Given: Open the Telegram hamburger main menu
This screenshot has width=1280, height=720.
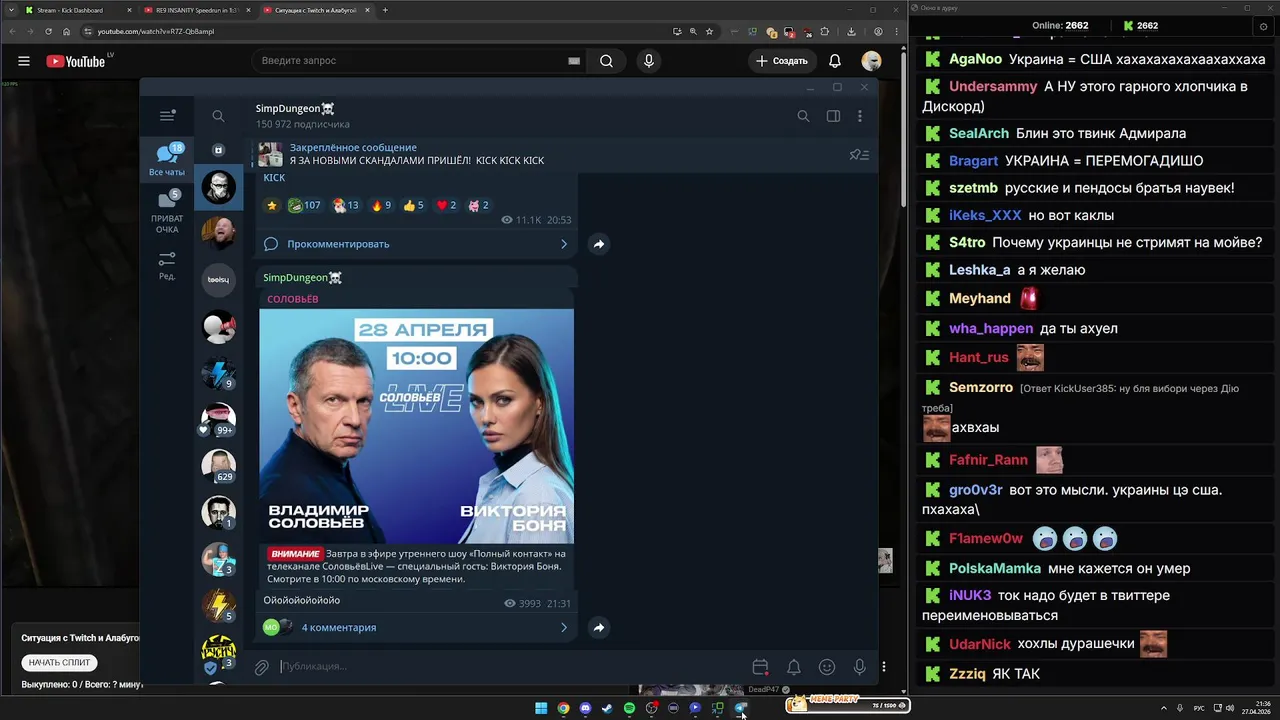Looking at the screenshot, I should (167, 116).
